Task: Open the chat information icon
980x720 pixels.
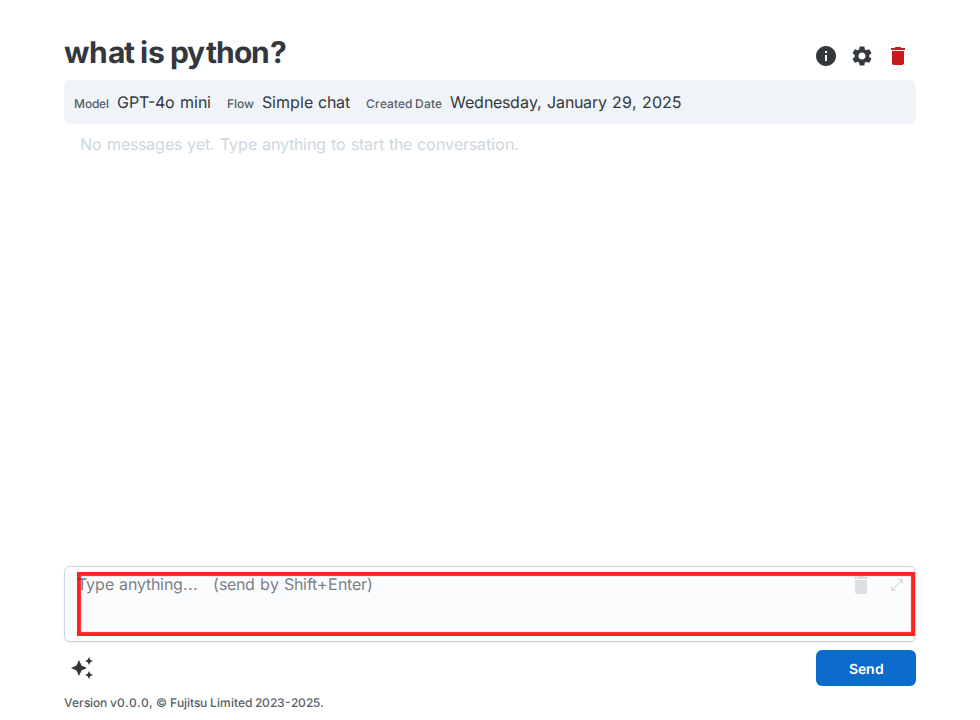Action: (826, 56)
